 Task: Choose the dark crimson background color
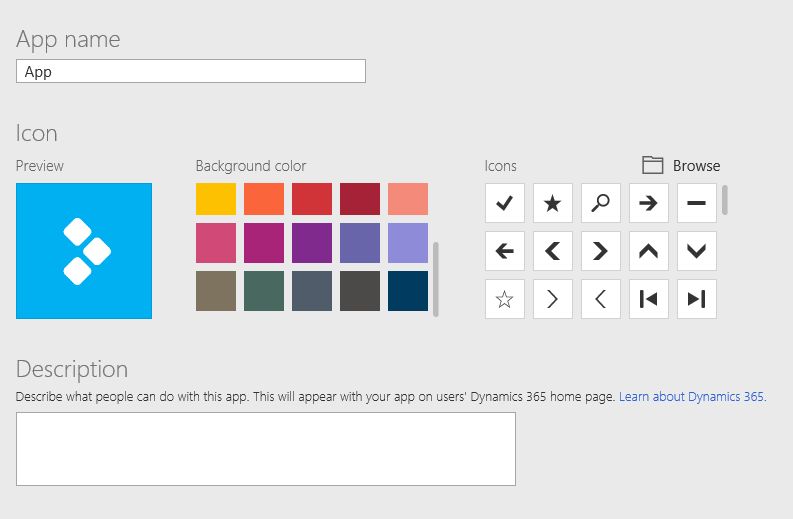[360, 199]
